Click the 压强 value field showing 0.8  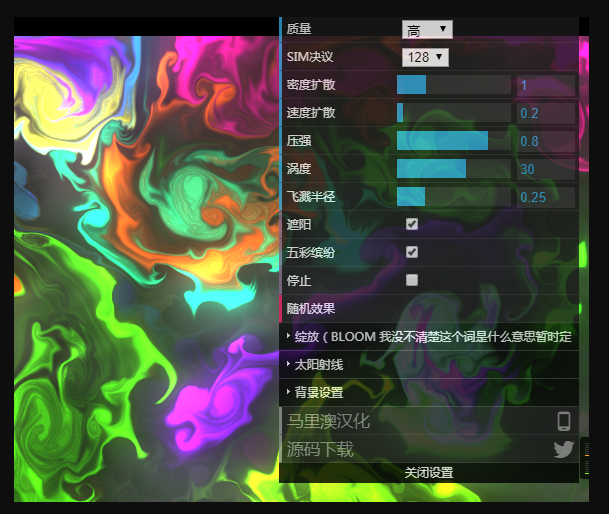[x=546, y=141]
